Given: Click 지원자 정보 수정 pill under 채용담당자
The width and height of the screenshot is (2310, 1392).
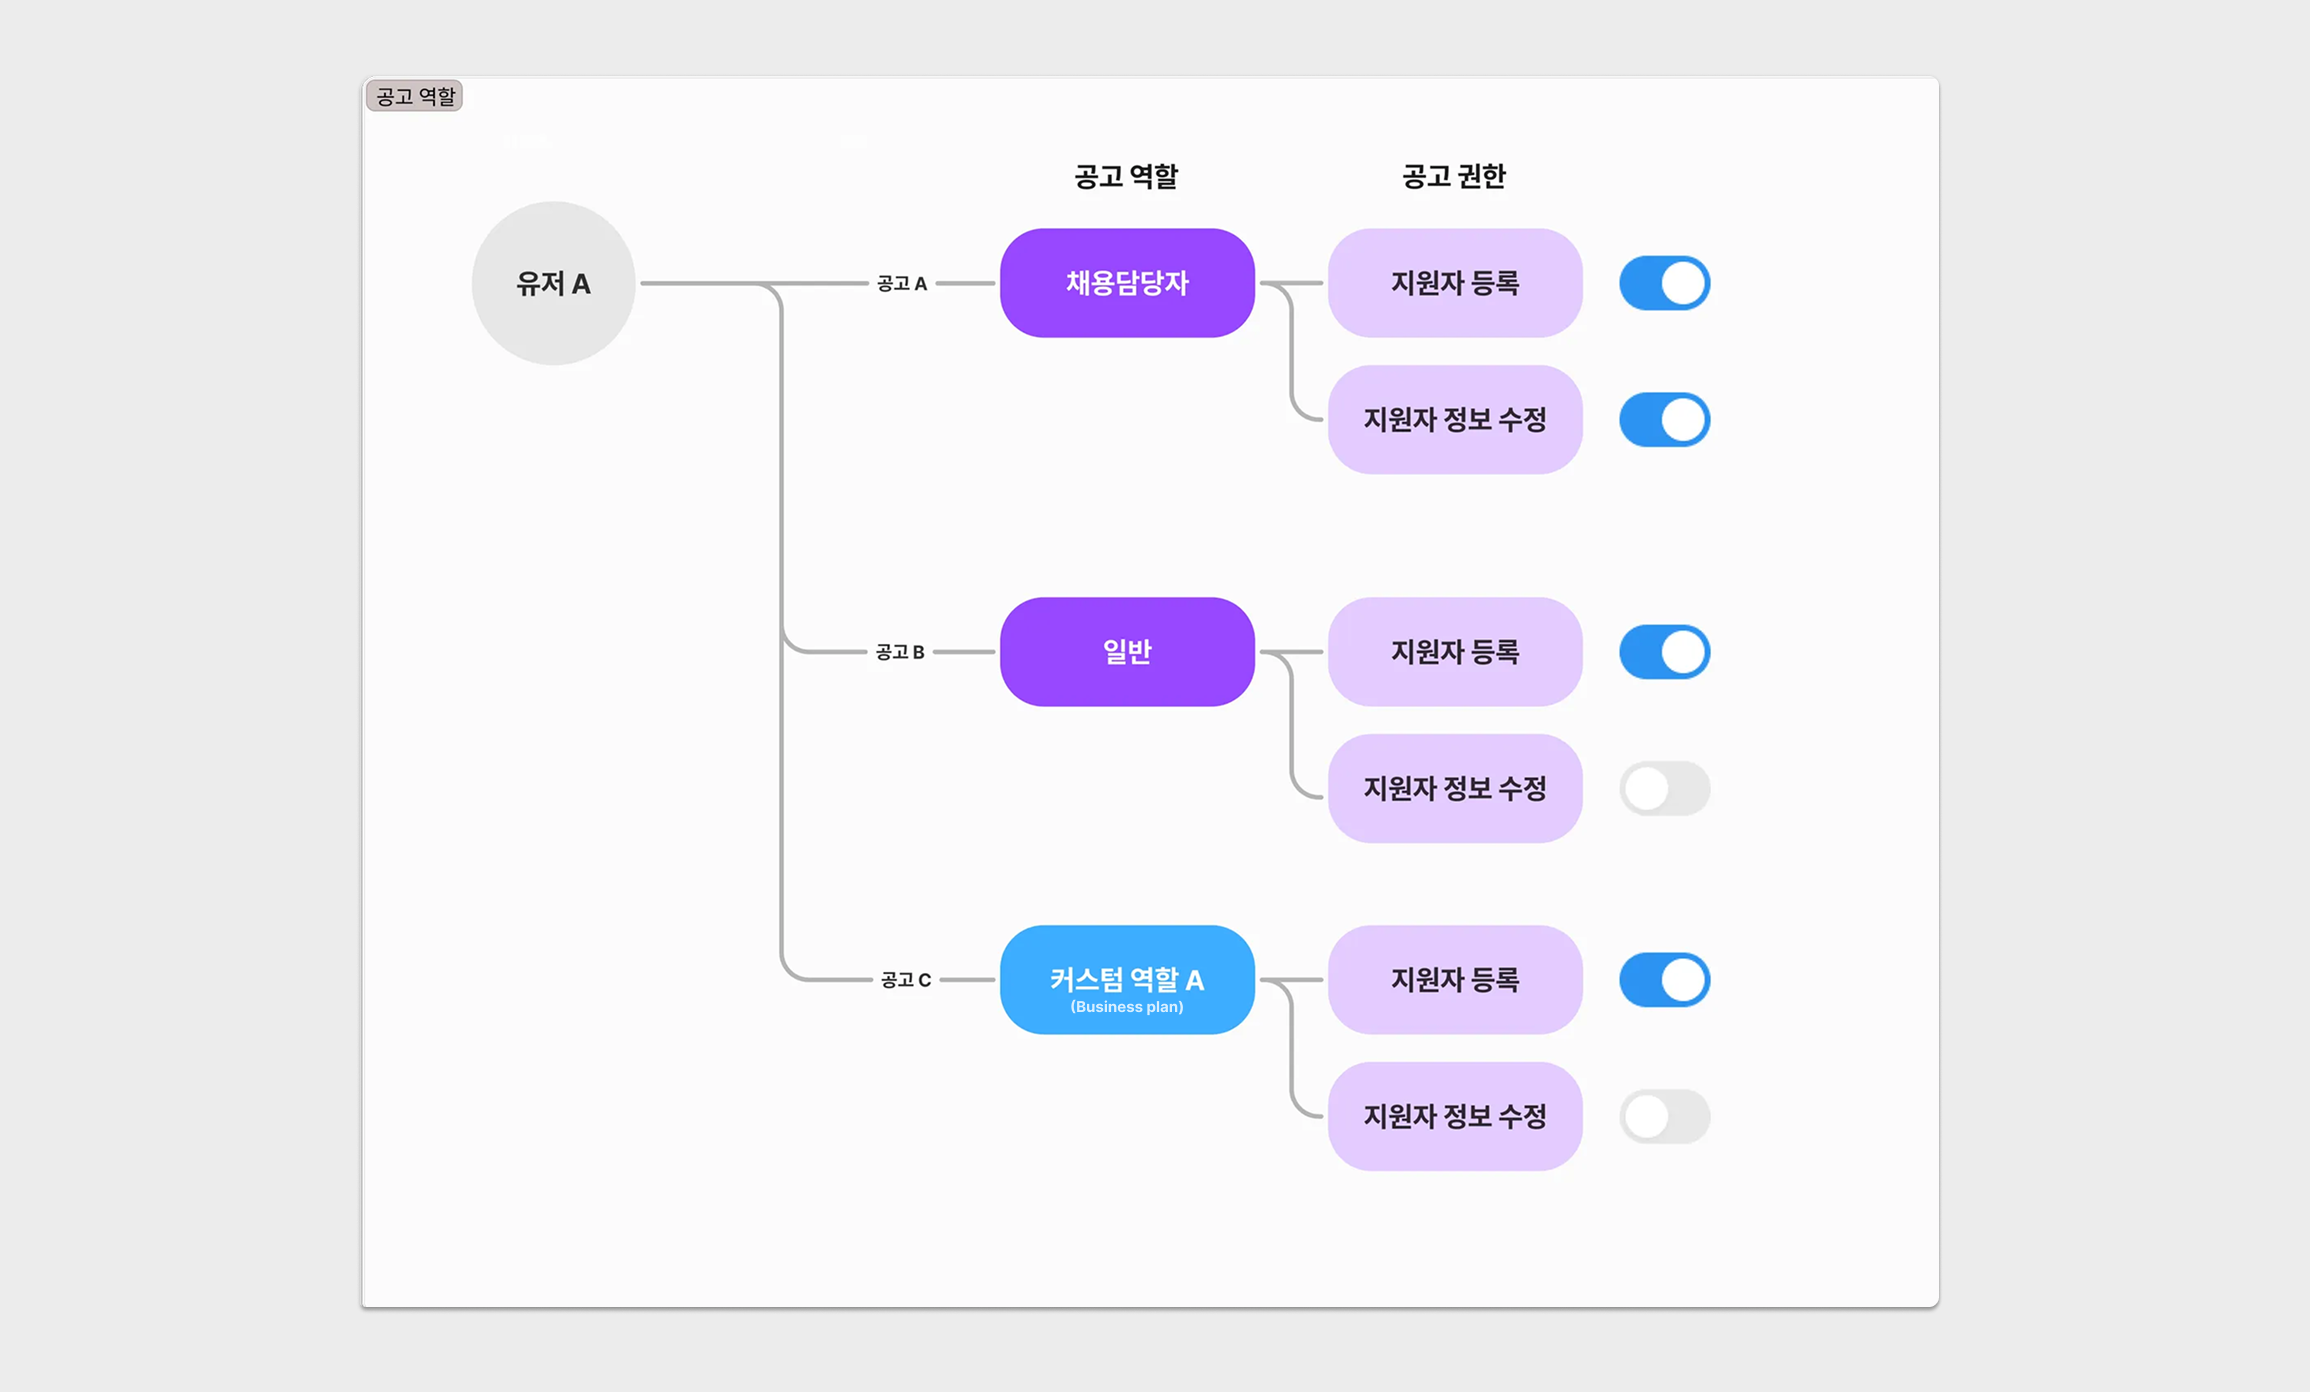Looking at the screenshot, I should pos(1454,419).
